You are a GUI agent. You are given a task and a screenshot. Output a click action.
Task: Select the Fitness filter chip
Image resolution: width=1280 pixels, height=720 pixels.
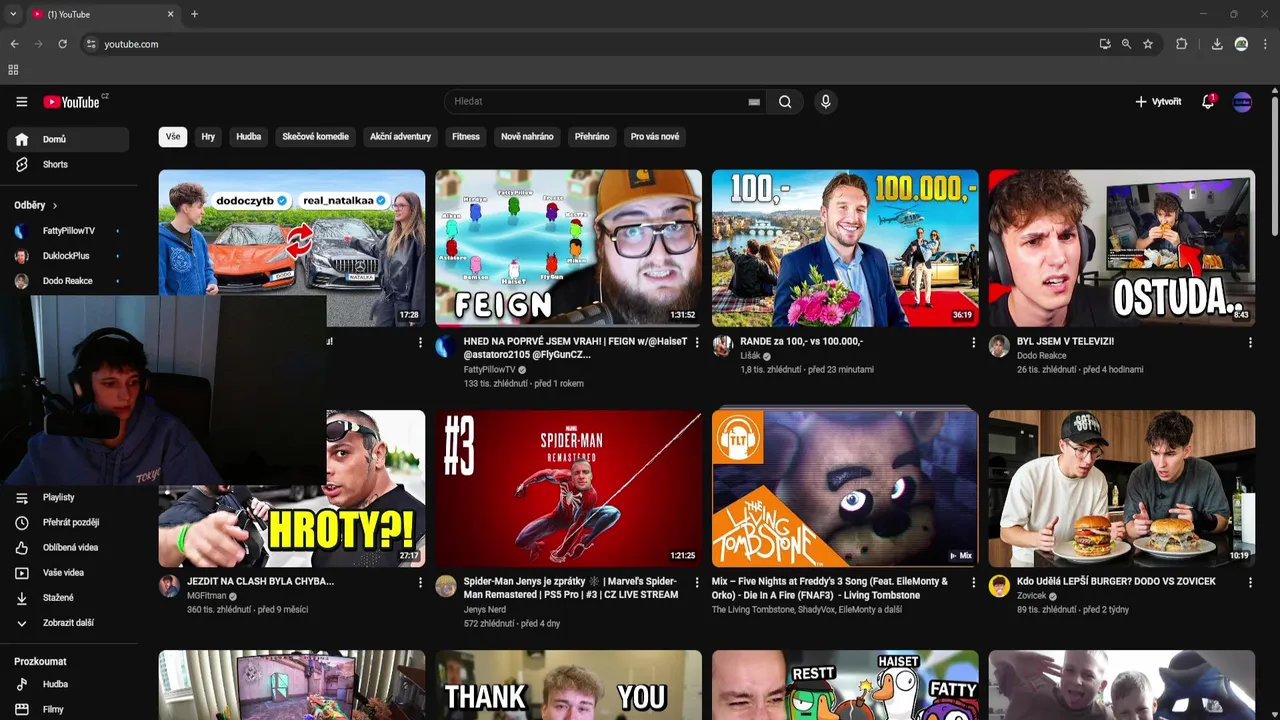click(x=466, y=137)
